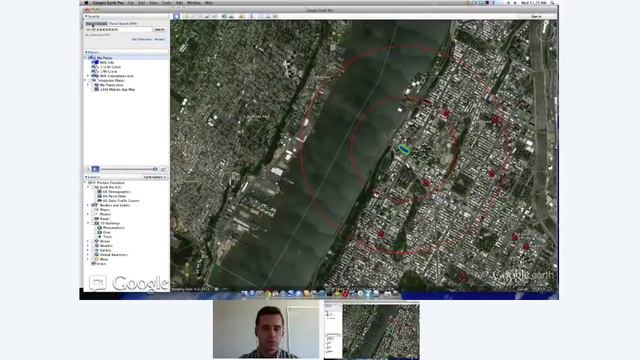Select the Photorealistic 3D buildings item

(114, 228)
